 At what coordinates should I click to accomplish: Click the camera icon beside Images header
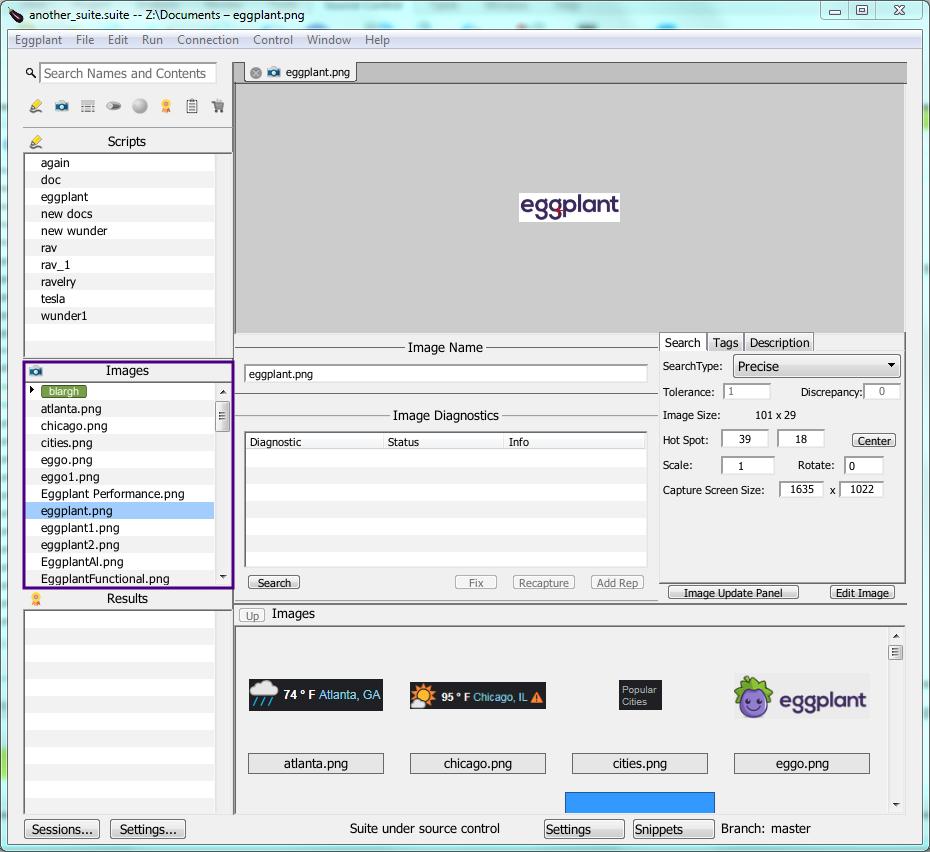(x=36, y=371)
